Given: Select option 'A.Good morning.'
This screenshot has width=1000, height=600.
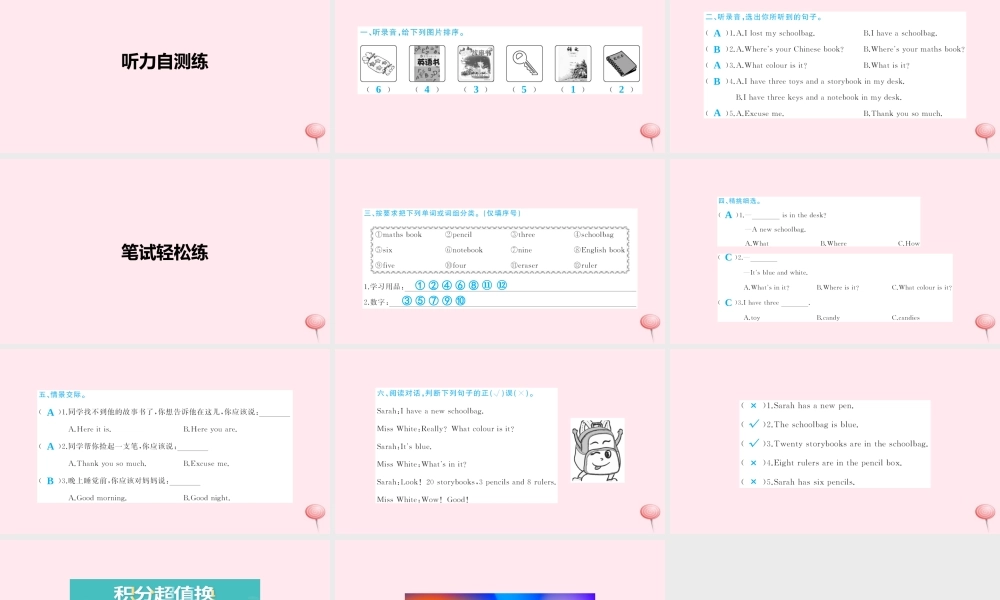Looking at the screenshot, I should 98,498.
